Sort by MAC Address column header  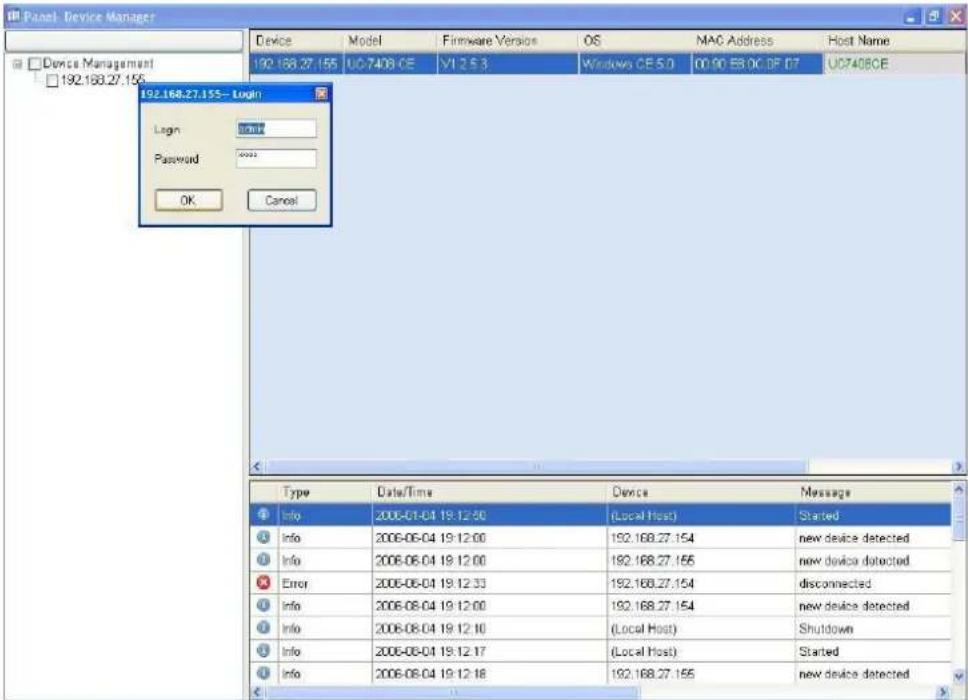tap(756, 41)
